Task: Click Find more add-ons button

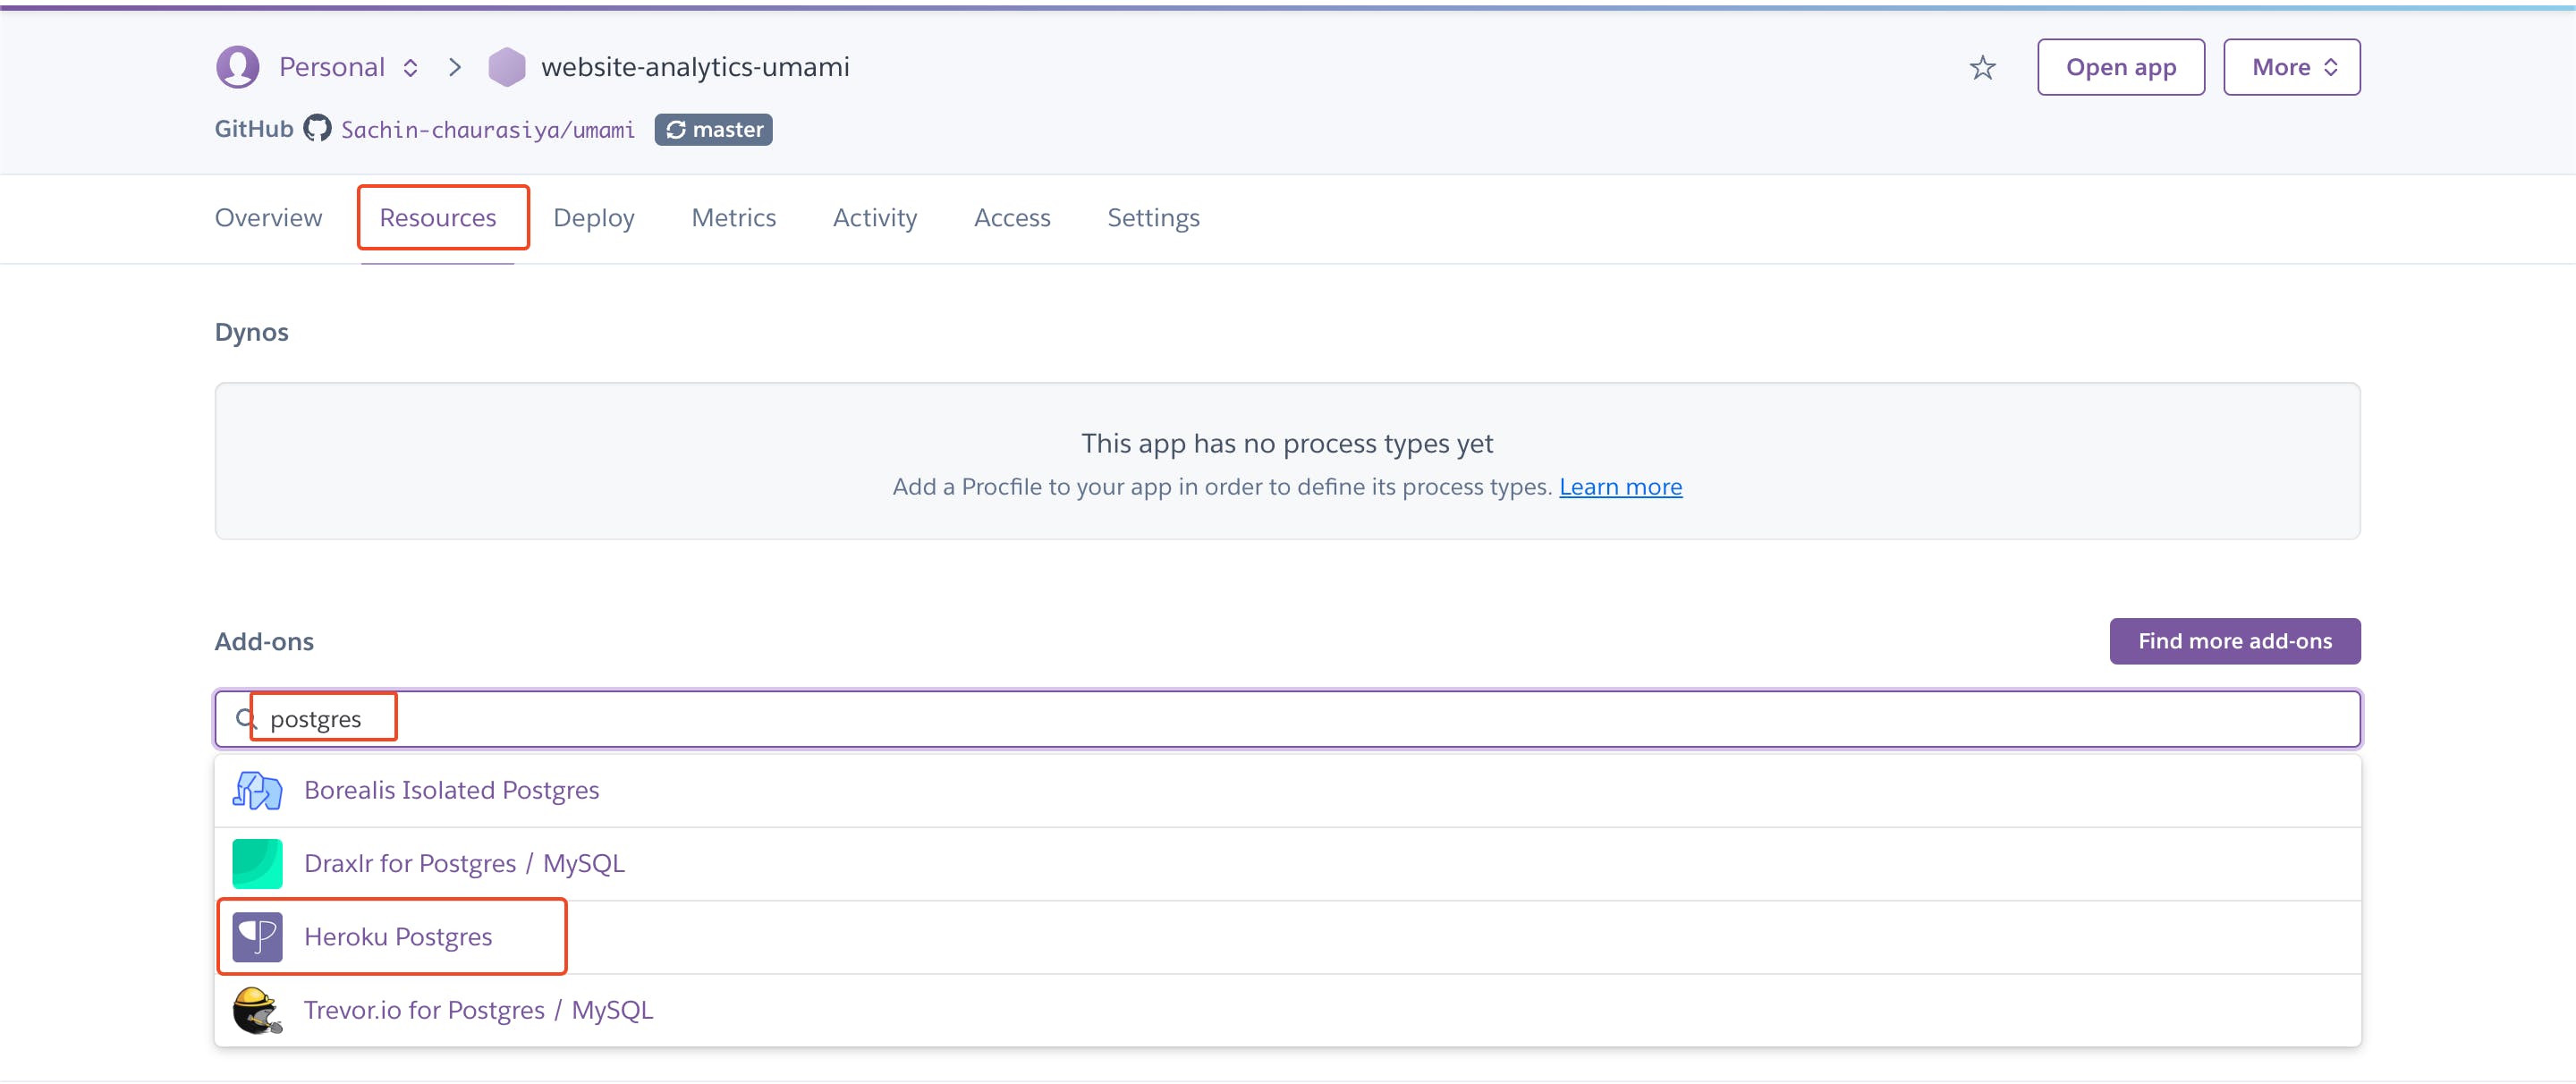Action: [x=2234, y=641]
